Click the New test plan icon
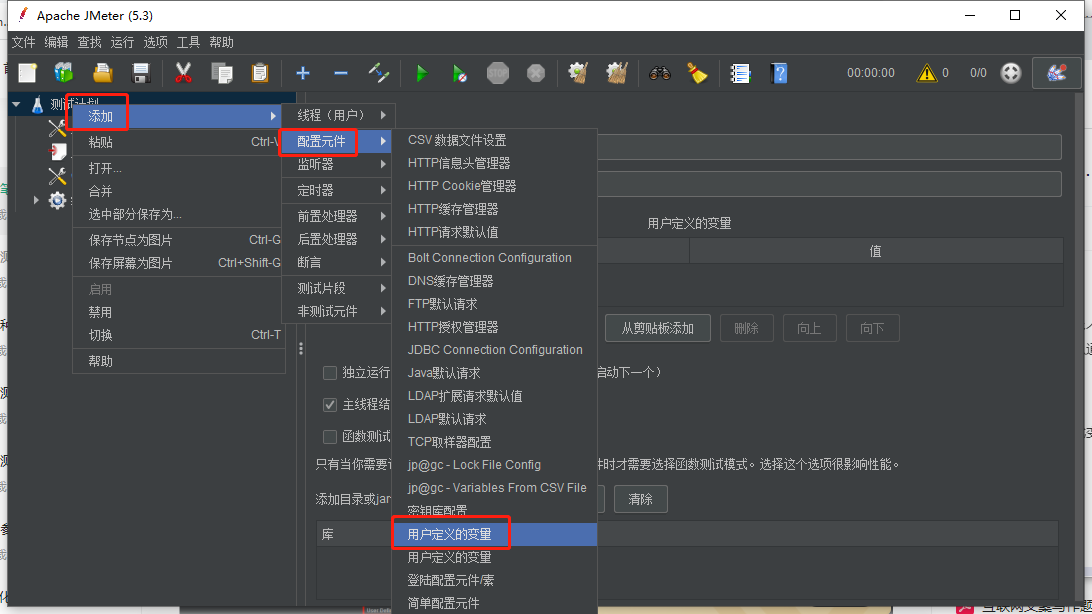The image size is (1092, 614). click(27, 72)
